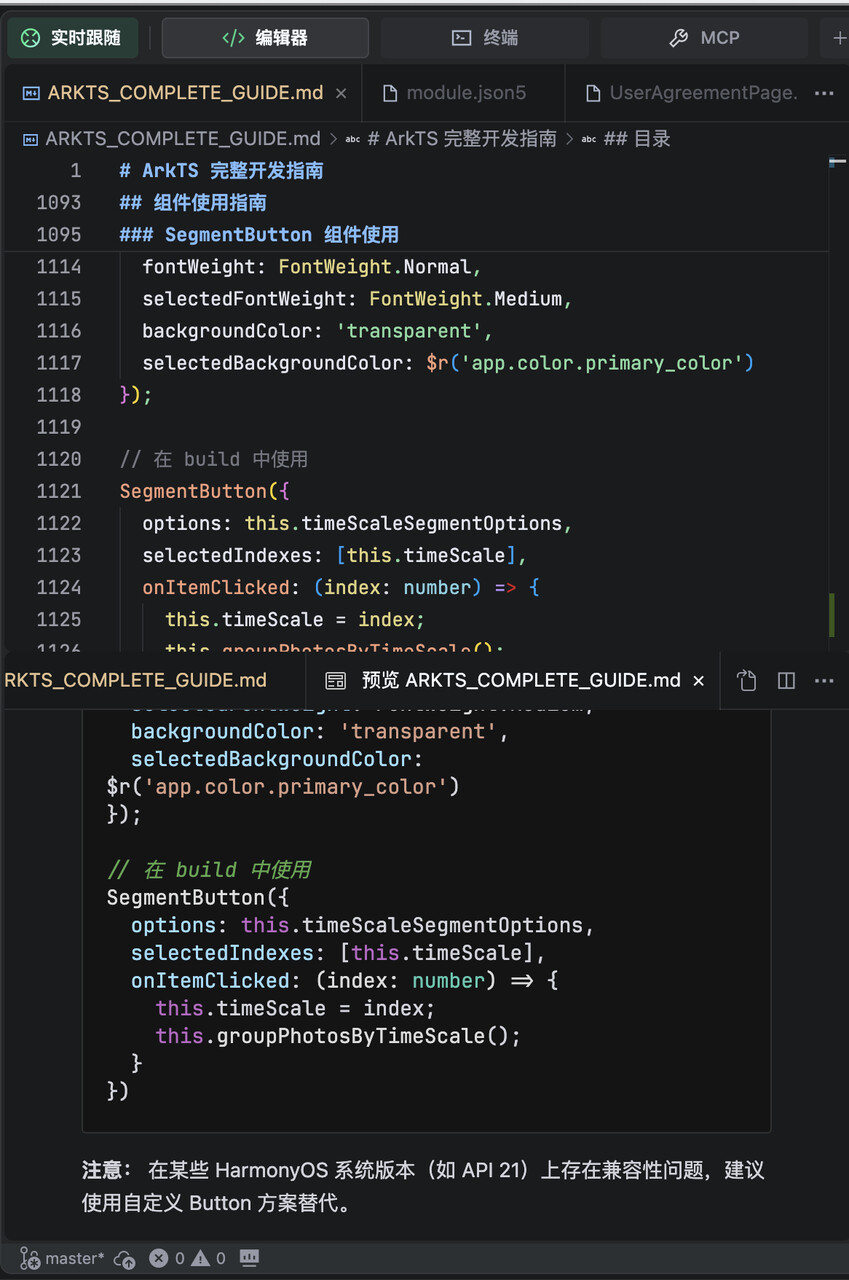Toggle the 实时跟随 live follow button

tap(72, 38)
